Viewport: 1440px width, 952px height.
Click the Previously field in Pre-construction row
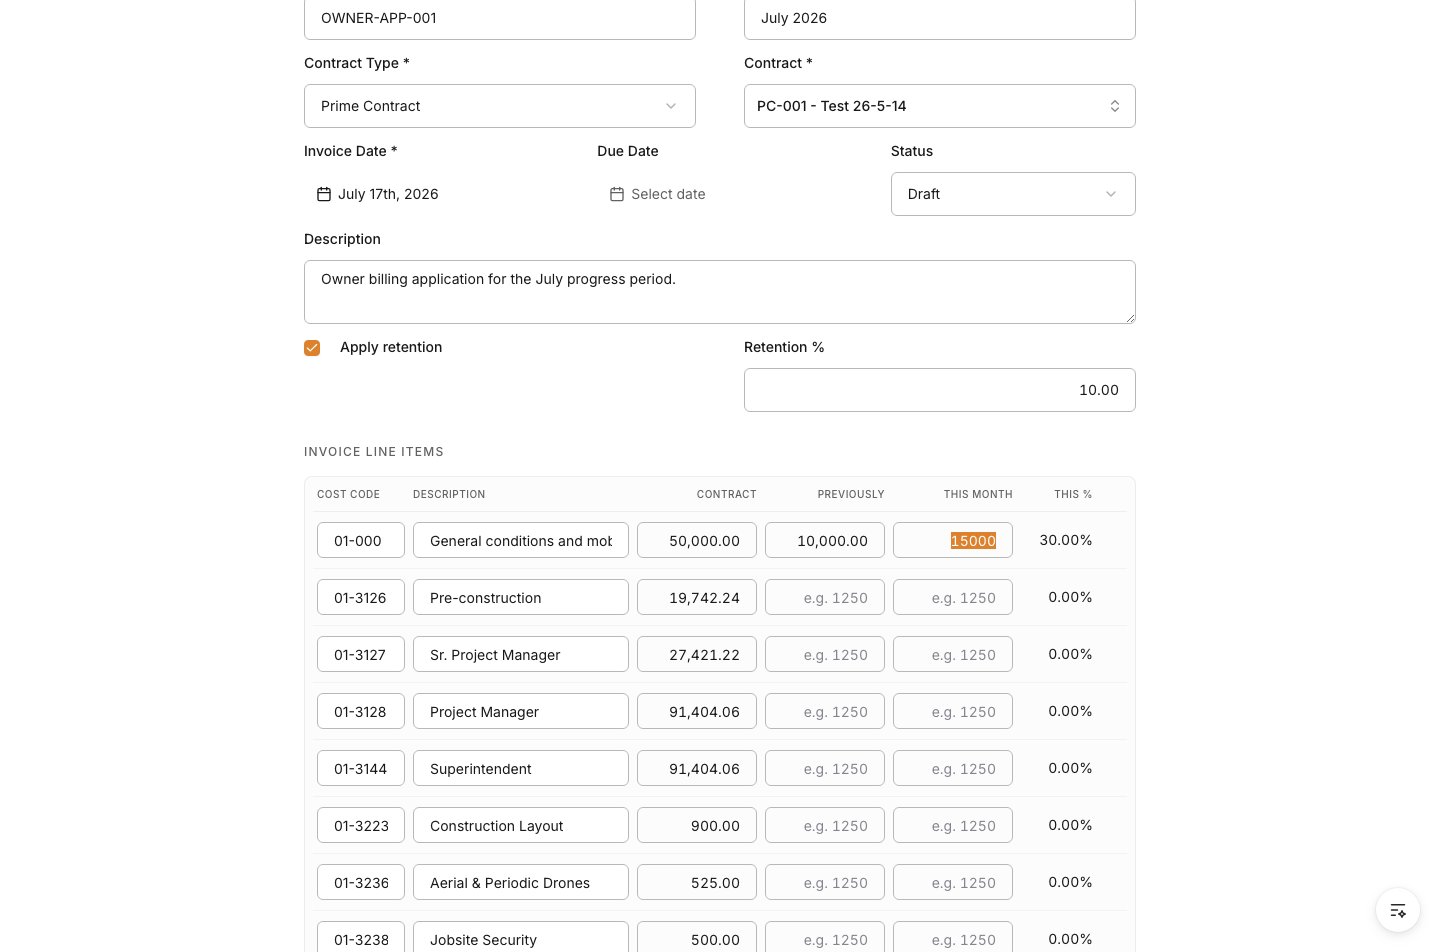click(825, 597)
